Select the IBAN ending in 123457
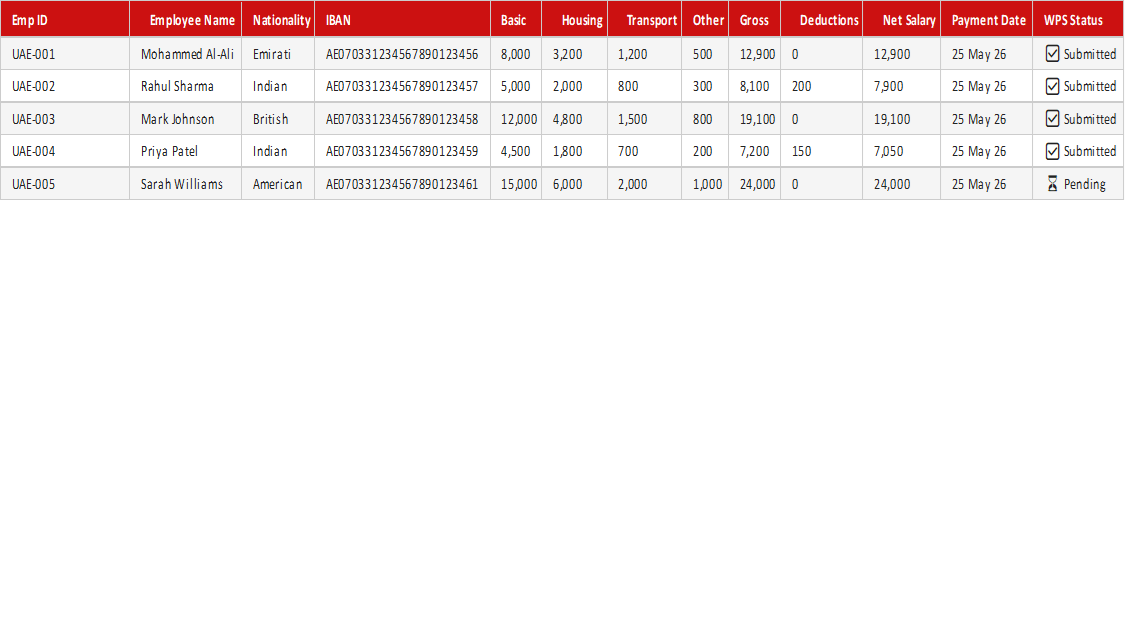This screenshot has width=1125, height=625. click(403, 86)
